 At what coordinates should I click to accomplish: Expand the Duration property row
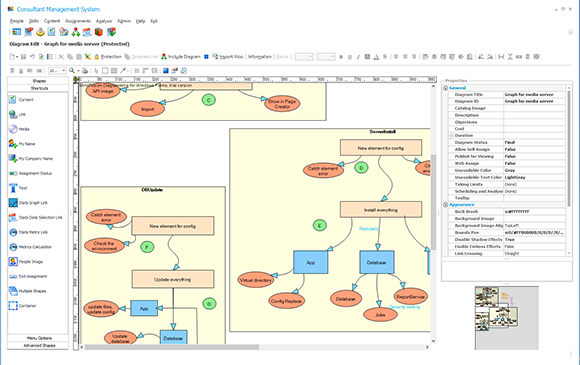tap(451, 135)
